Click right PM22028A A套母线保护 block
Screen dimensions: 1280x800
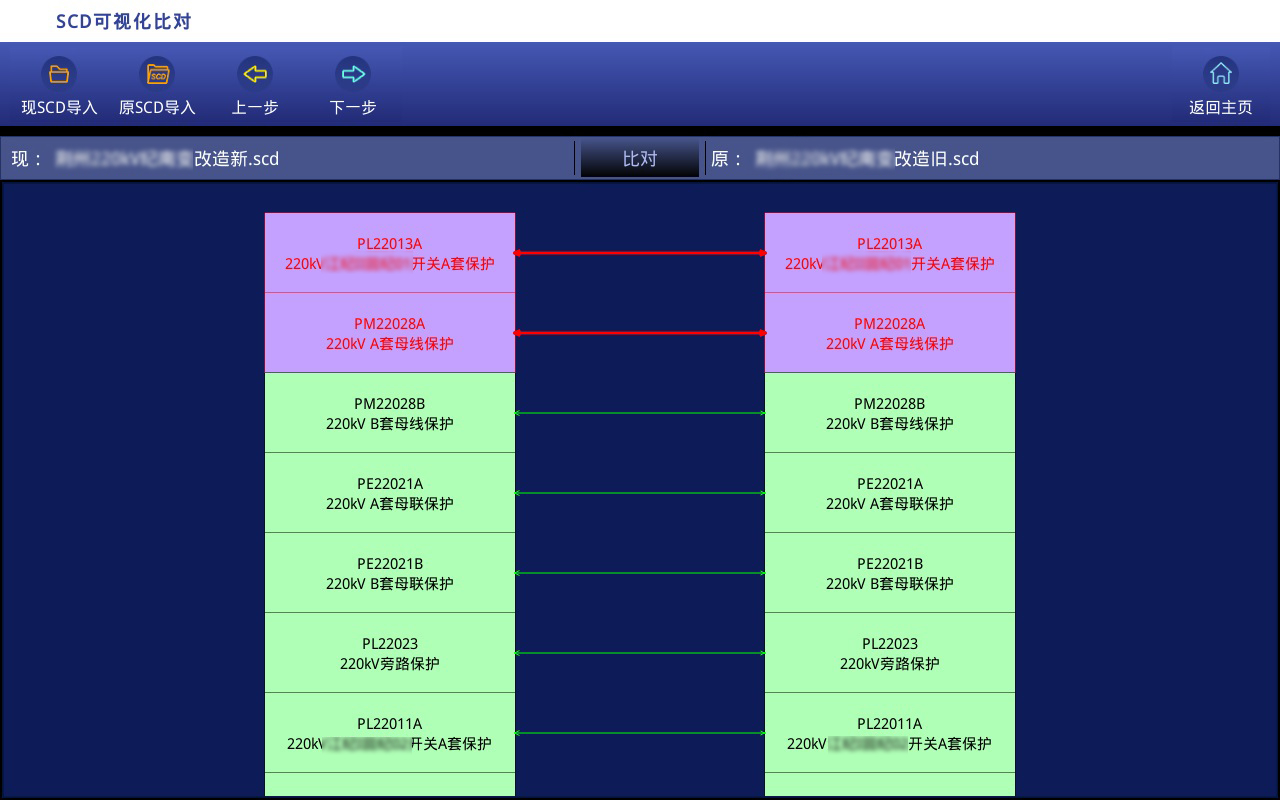point(890,333)
